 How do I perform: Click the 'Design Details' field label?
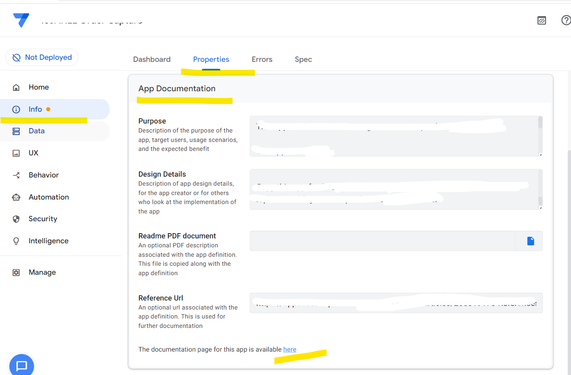pyautogui.click(x=162, y=174)
